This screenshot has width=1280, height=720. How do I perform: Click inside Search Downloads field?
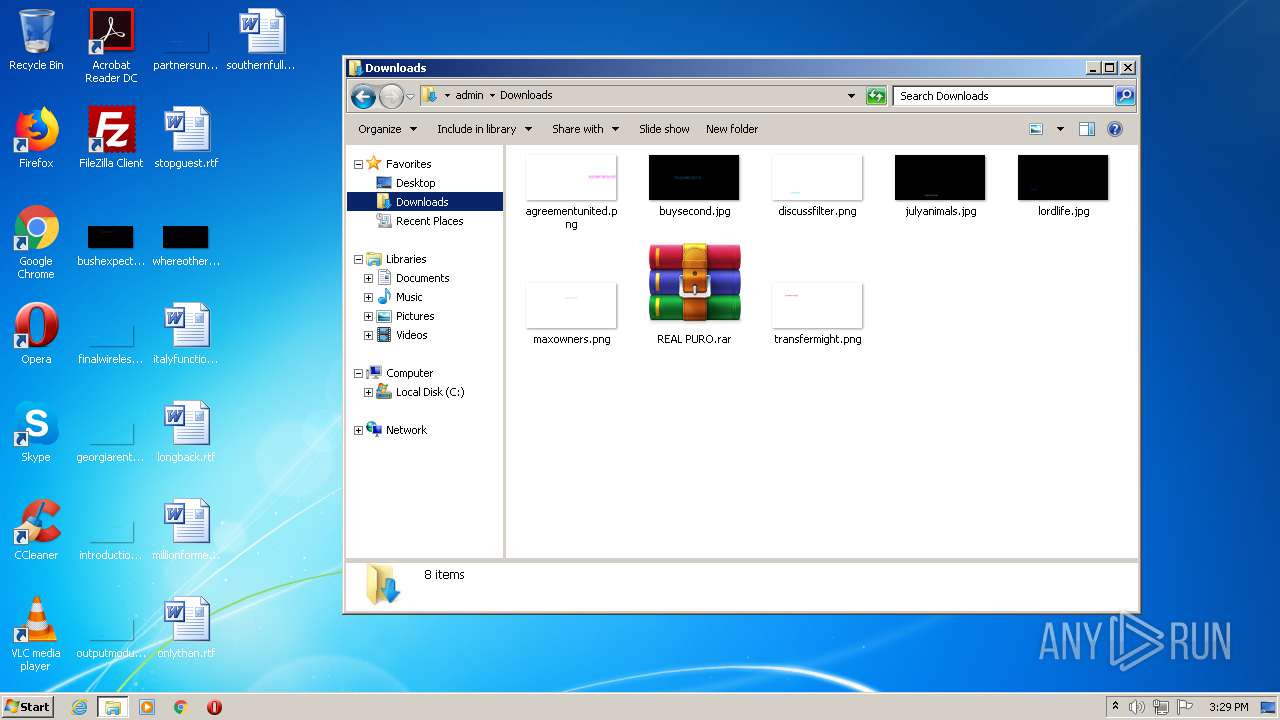(x=1003, y=96)
